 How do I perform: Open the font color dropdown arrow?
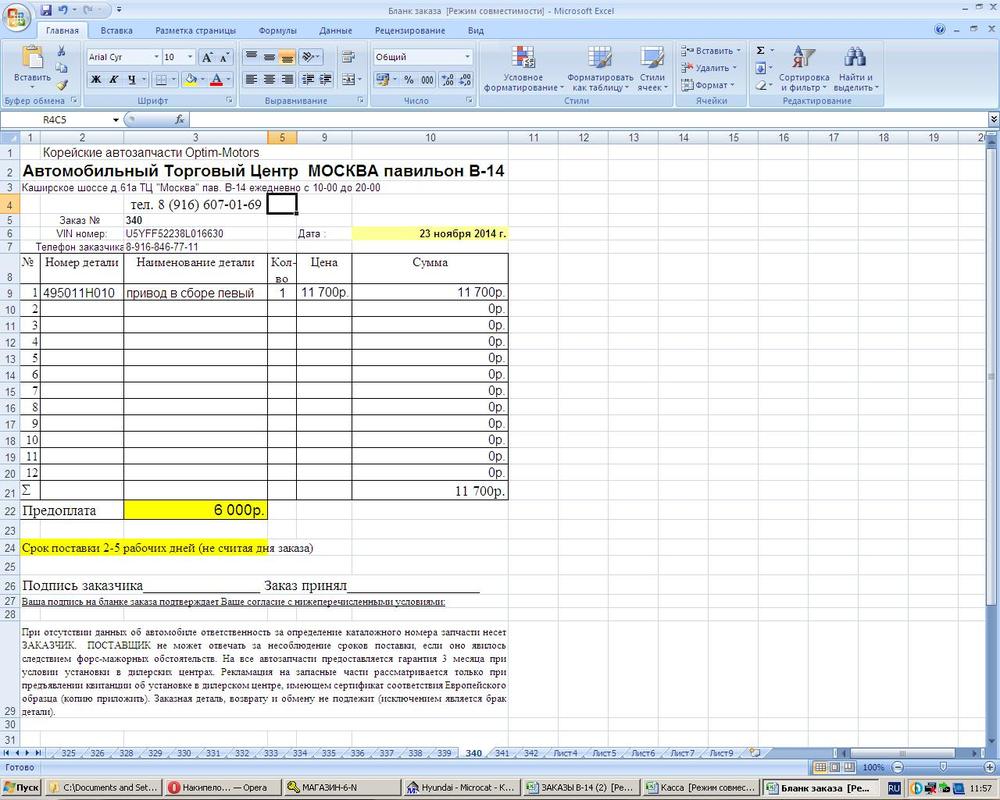pos(228,80)
